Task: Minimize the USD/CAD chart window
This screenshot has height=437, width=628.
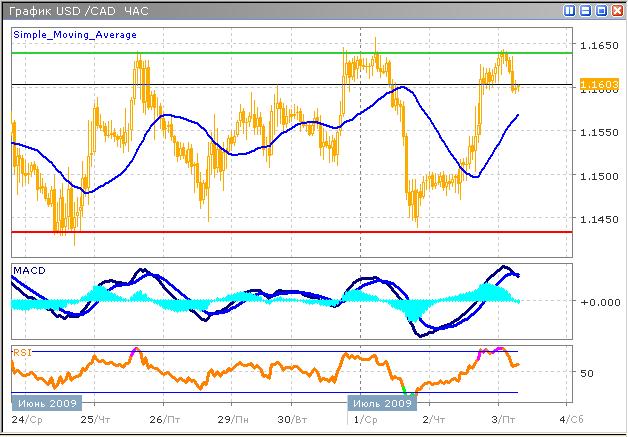Action: coord(584,9)
